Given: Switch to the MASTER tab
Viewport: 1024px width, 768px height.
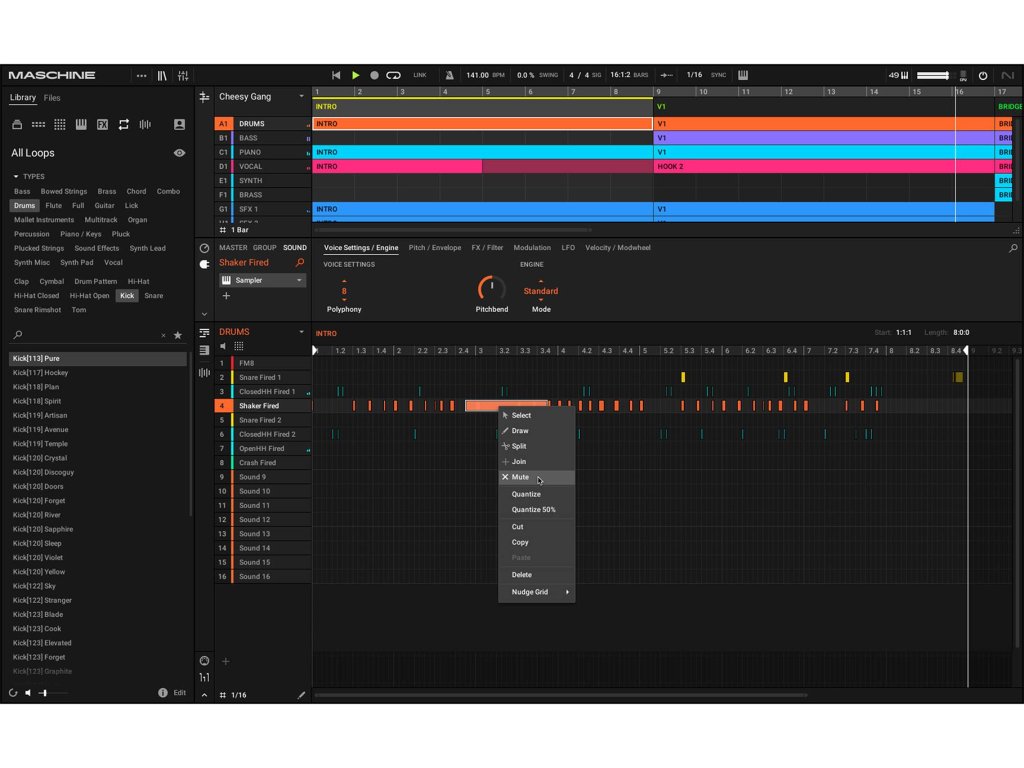Looking at the screenshot, I should (233, 248).
